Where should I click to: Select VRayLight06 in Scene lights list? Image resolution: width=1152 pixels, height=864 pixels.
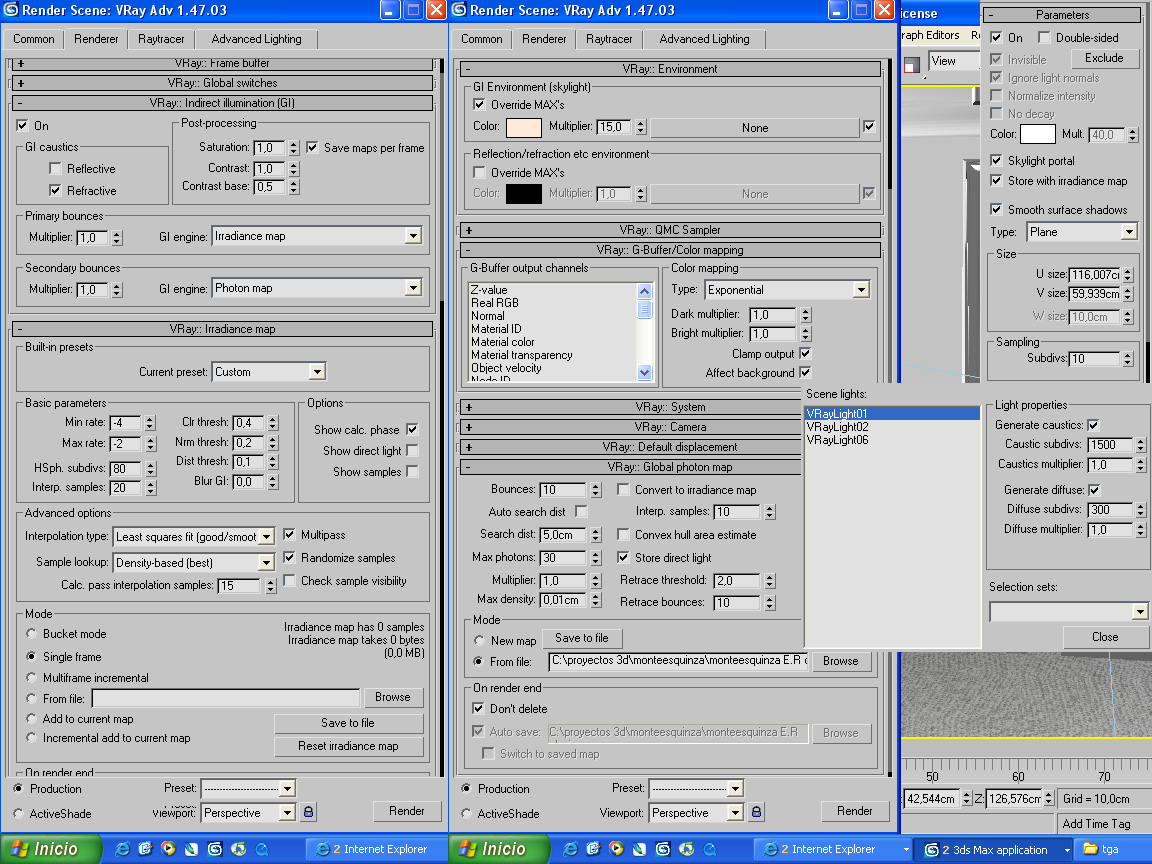838,440
